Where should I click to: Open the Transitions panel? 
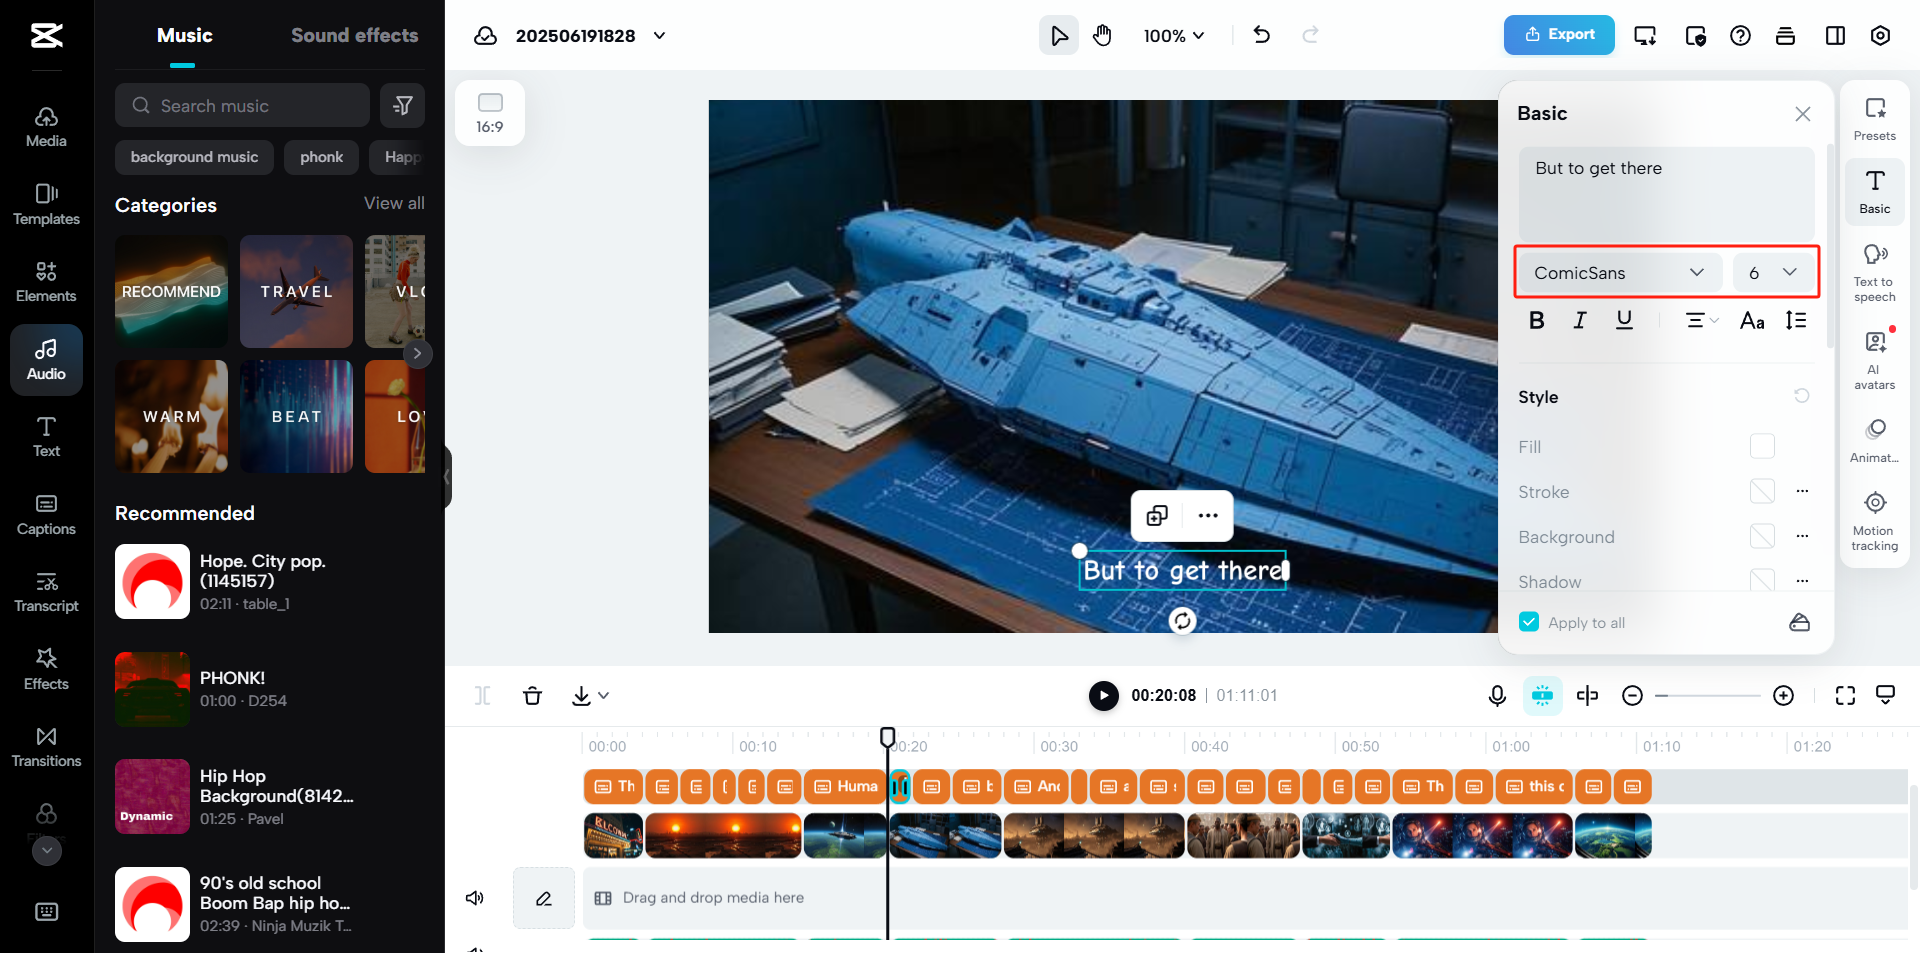(x=46, y=747)
